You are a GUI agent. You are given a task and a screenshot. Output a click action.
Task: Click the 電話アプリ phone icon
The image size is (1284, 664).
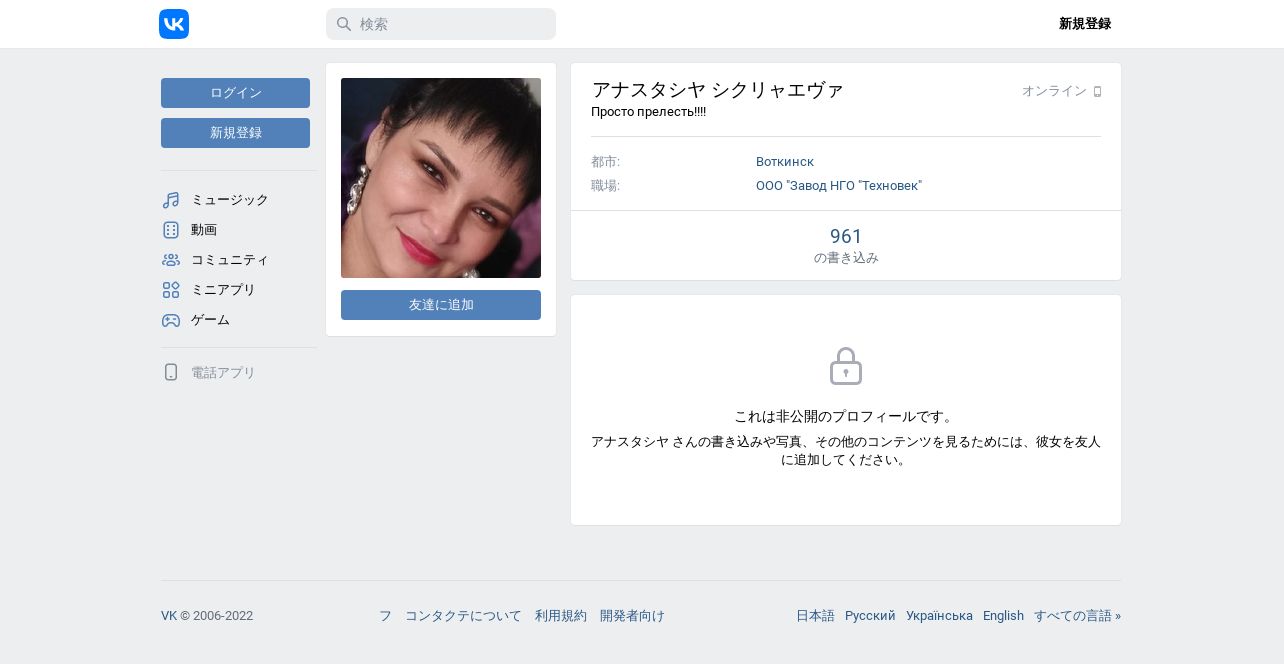click(171, 372)
